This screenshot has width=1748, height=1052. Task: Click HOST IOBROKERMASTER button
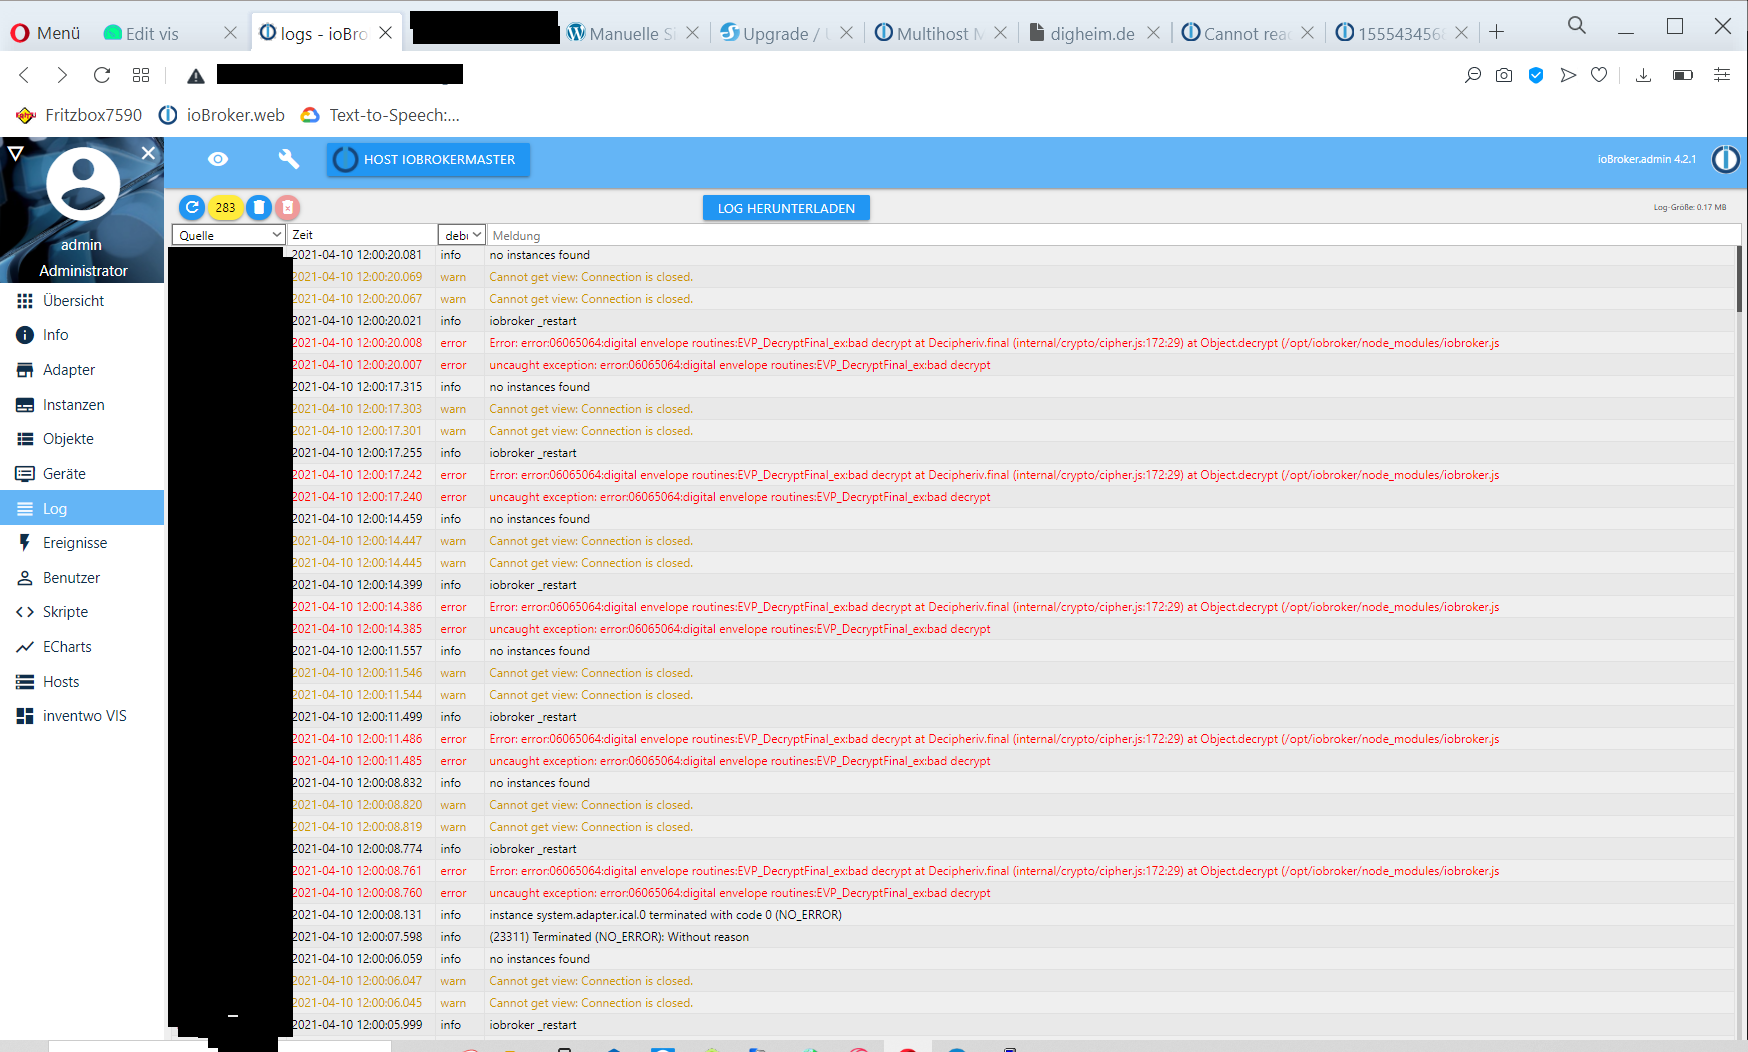click(x=428, y=160)
